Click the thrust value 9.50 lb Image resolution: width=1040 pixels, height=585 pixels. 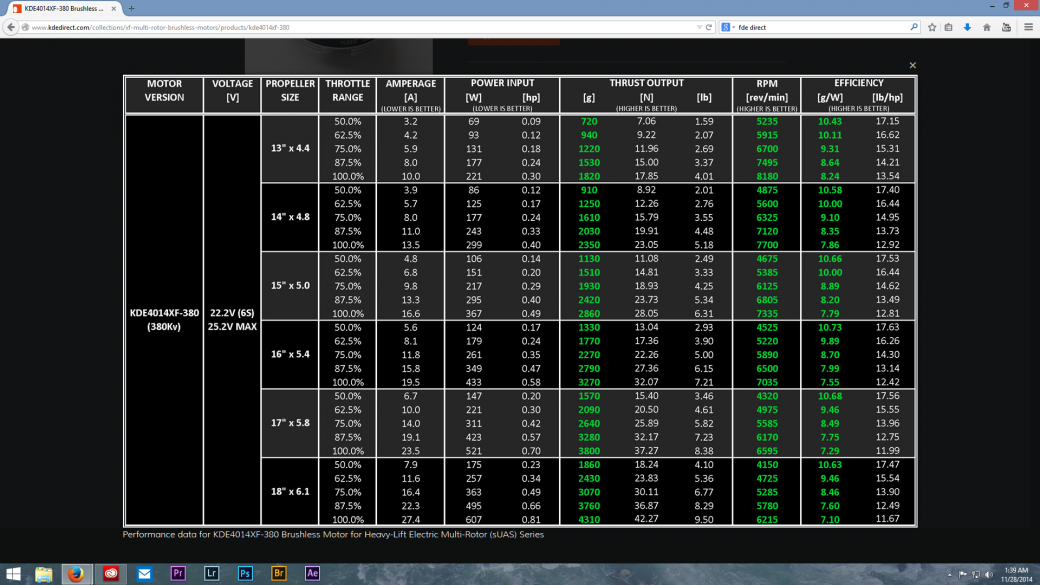(x=704, y=519)
